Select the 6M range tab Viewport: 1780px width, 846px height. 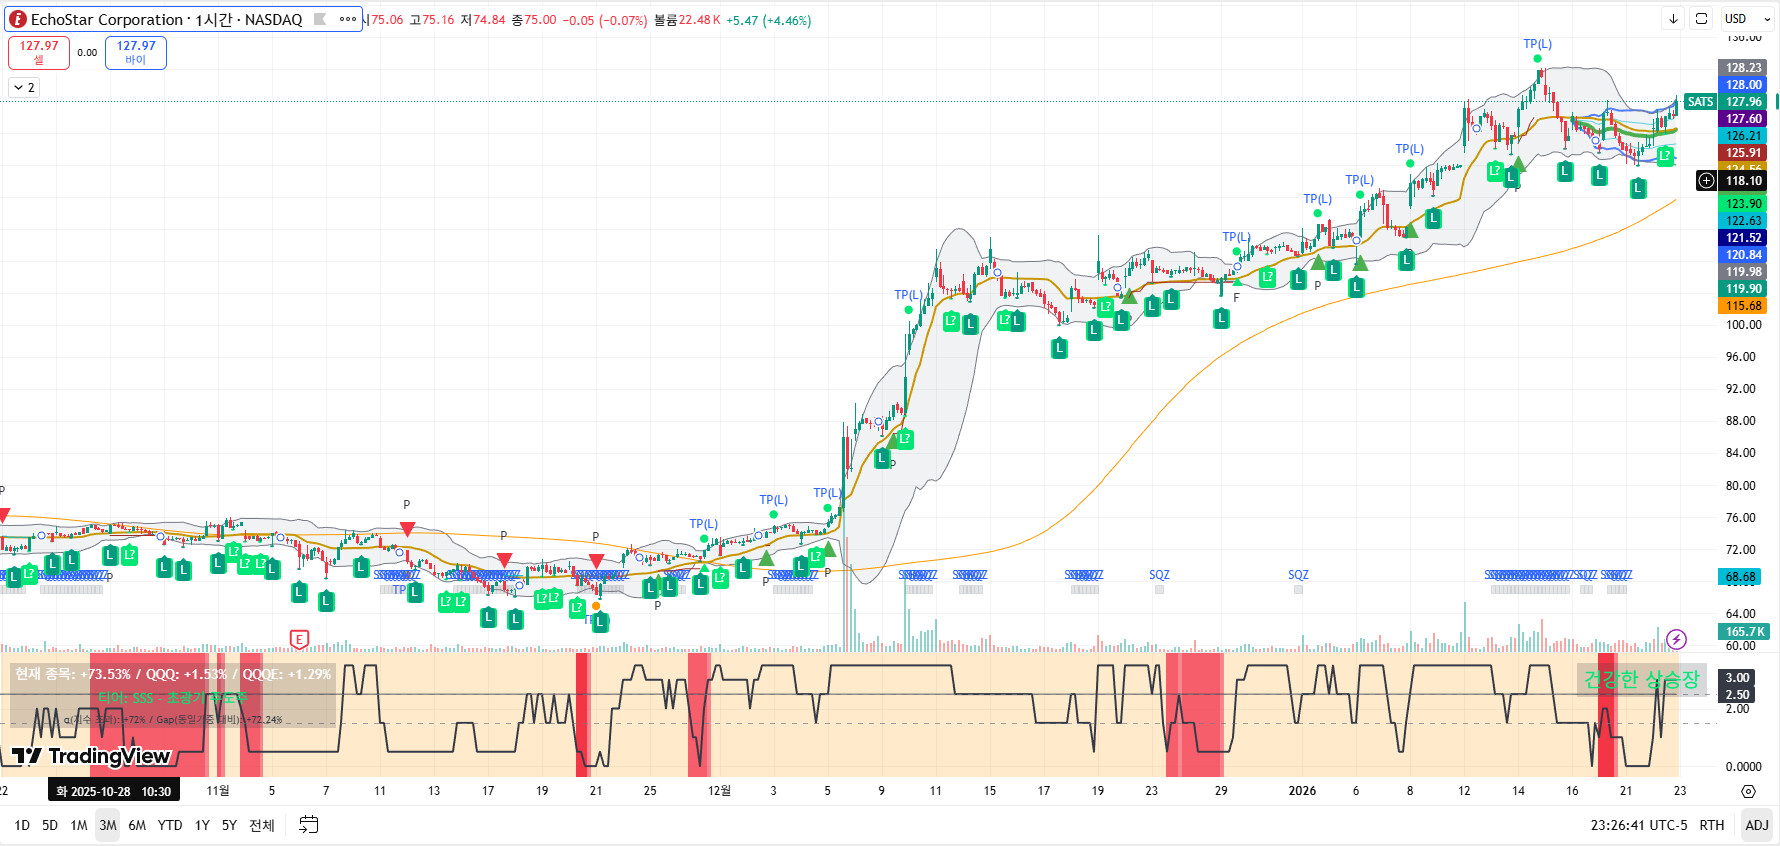coord(137,825)
